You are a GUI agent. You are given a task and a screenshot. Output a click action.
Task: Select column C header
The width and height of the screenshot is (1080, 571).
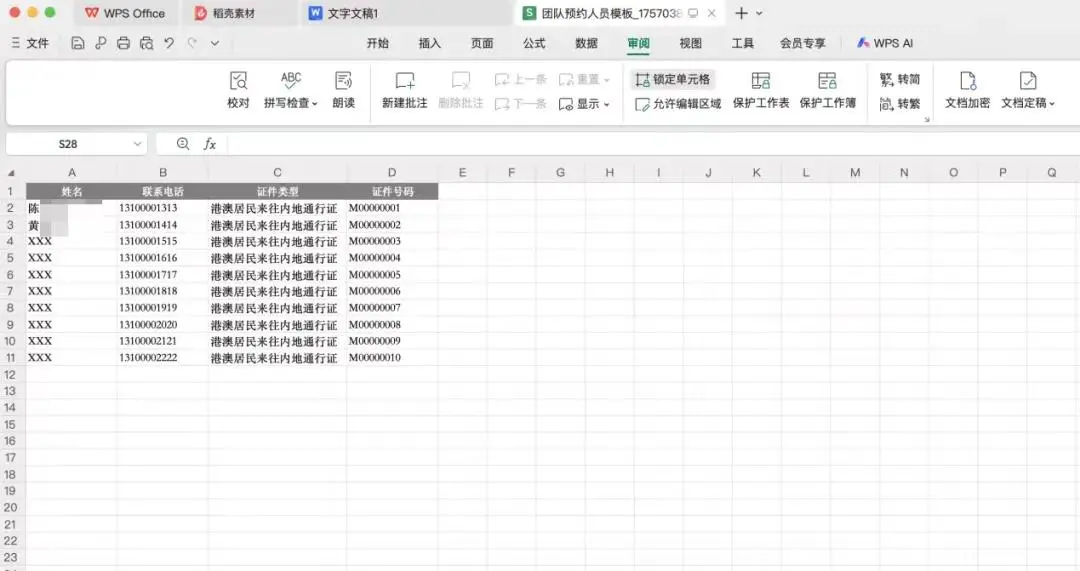pyautogui.click(x=278, y=173)
